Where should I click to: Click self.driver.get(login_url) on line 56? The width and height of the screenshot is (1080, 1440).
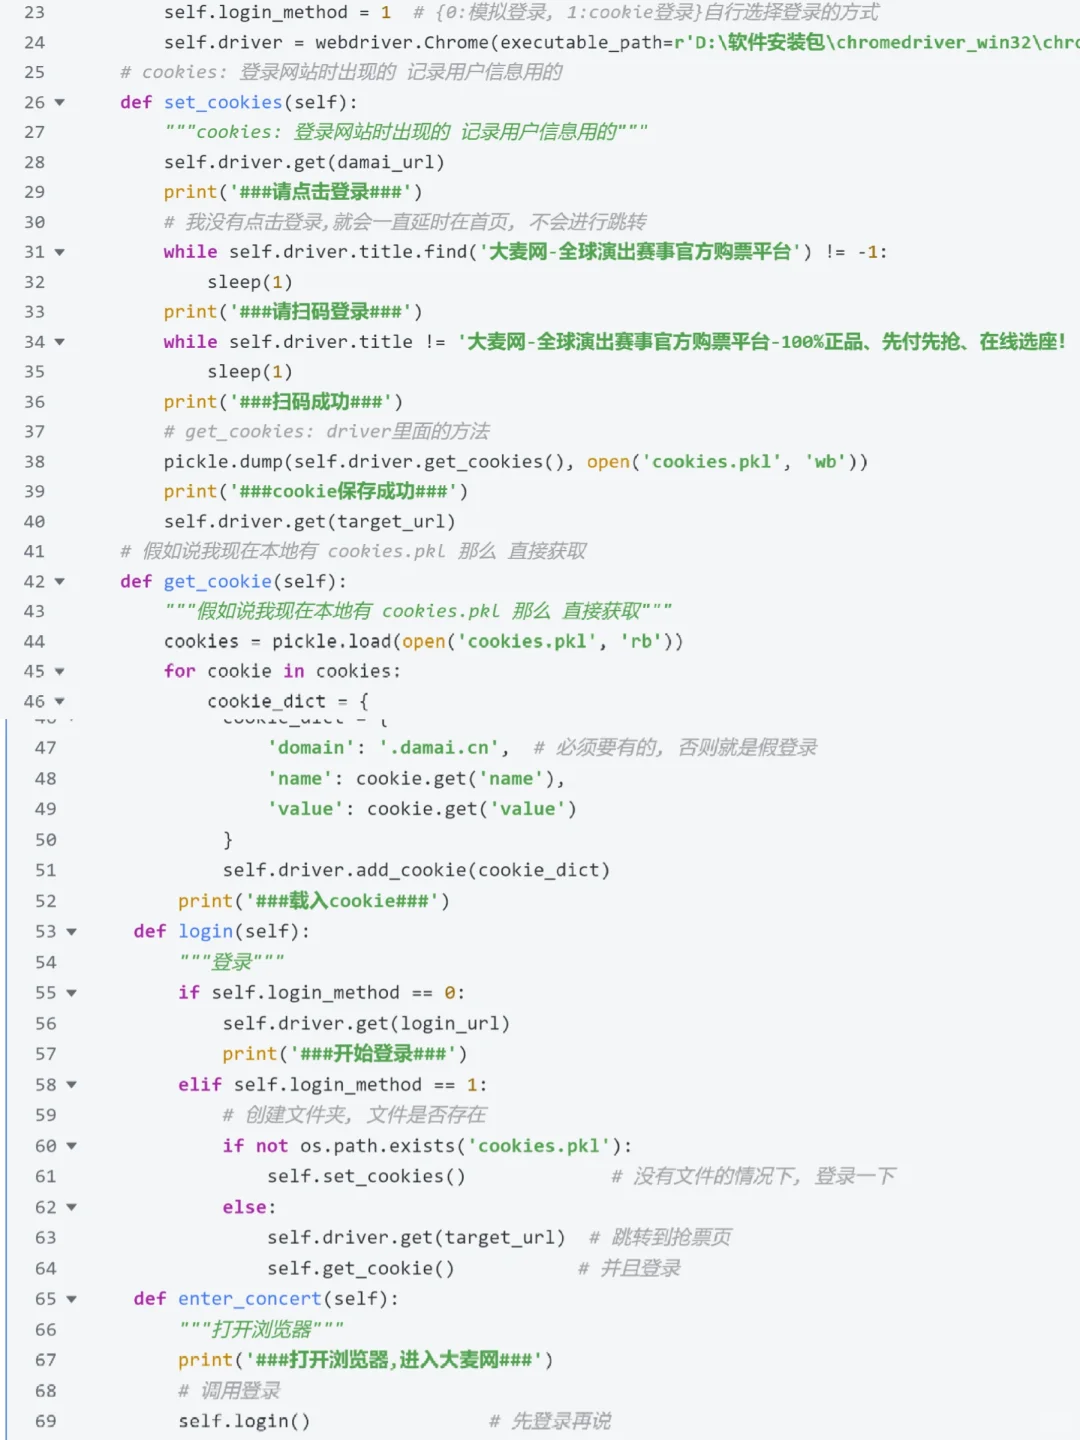366,1023
